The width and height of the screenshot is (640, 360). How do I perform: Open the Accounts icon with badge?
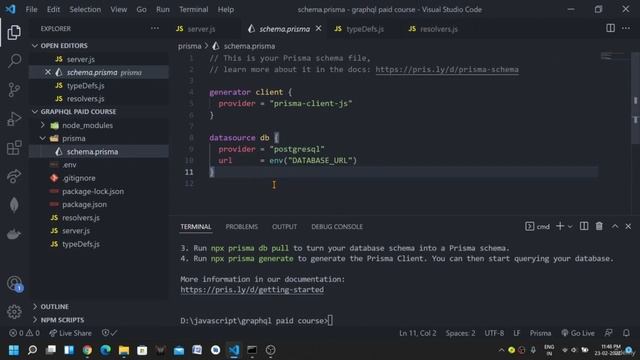14,283
